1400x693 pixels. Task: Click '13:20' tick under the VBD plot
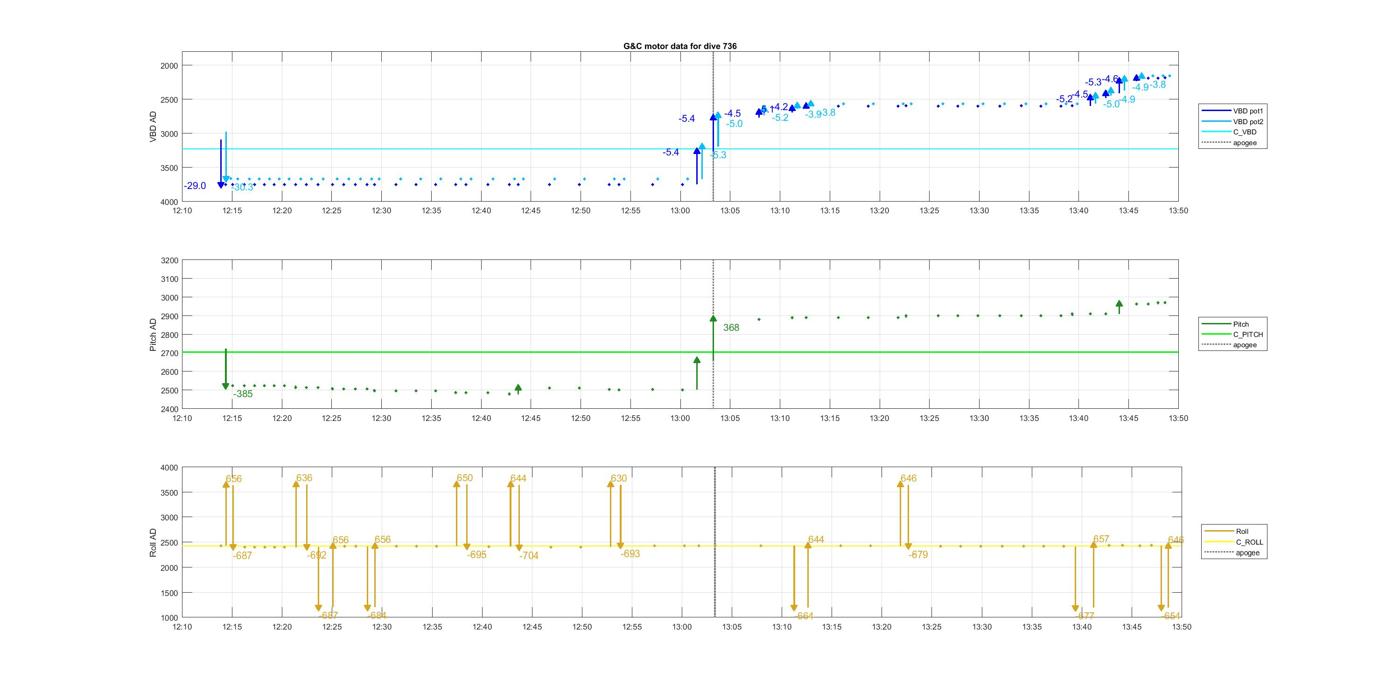[x=879, y=211]
